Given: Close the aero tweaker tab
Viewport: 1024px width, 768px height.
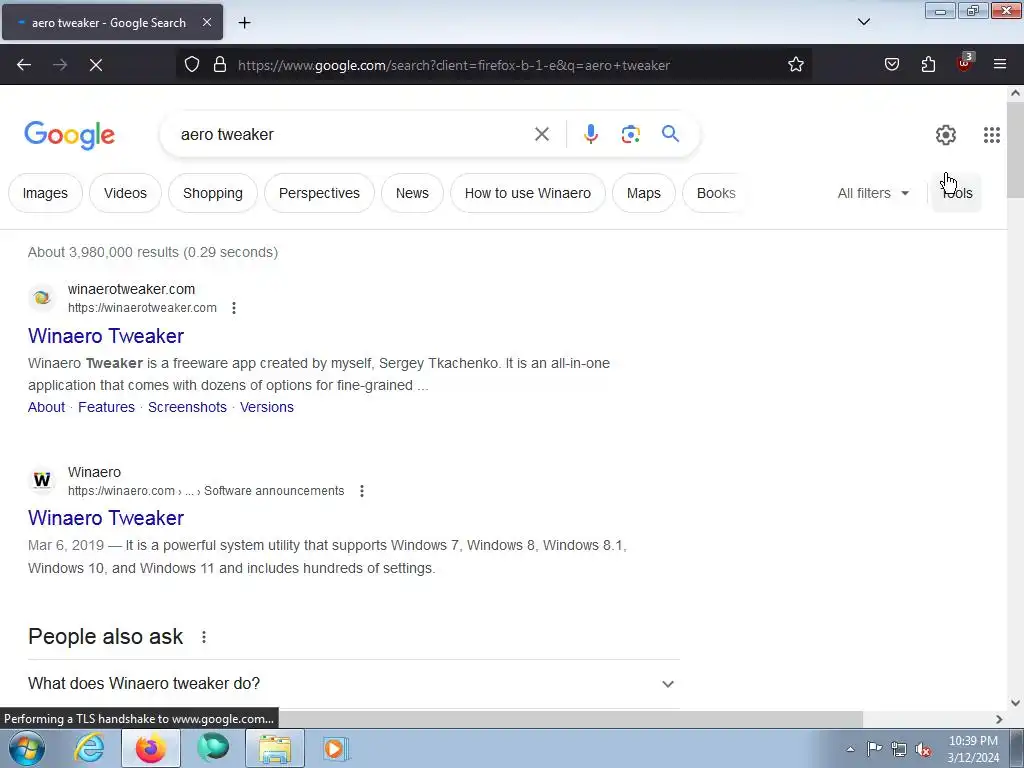Looking at the screenshot, I should 206,23.
